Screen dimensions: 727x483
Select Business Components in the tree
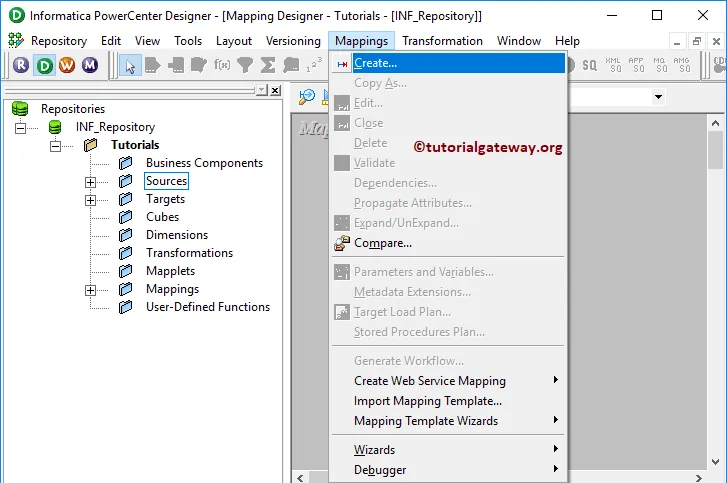pos(204,163)
